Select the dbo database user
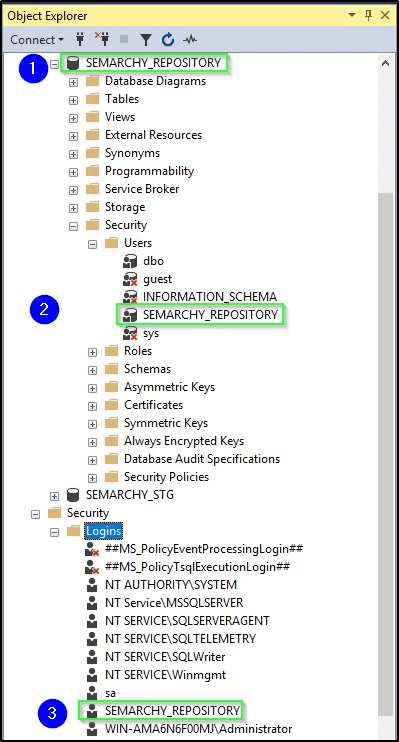This screenshot has height=742, width=399. click(x=153, y=261)
